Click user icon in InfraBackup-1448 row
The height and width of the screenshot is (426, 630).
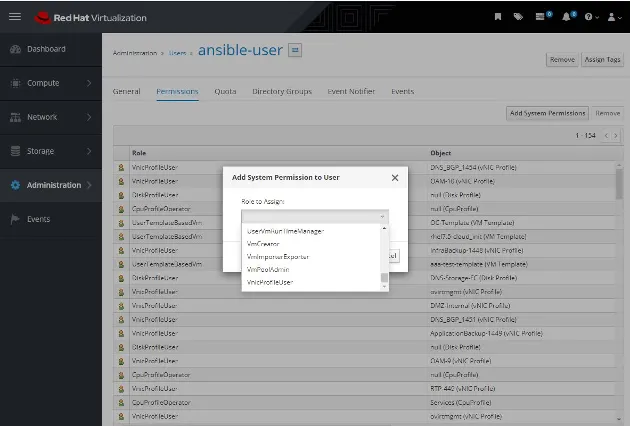[121, 250]
